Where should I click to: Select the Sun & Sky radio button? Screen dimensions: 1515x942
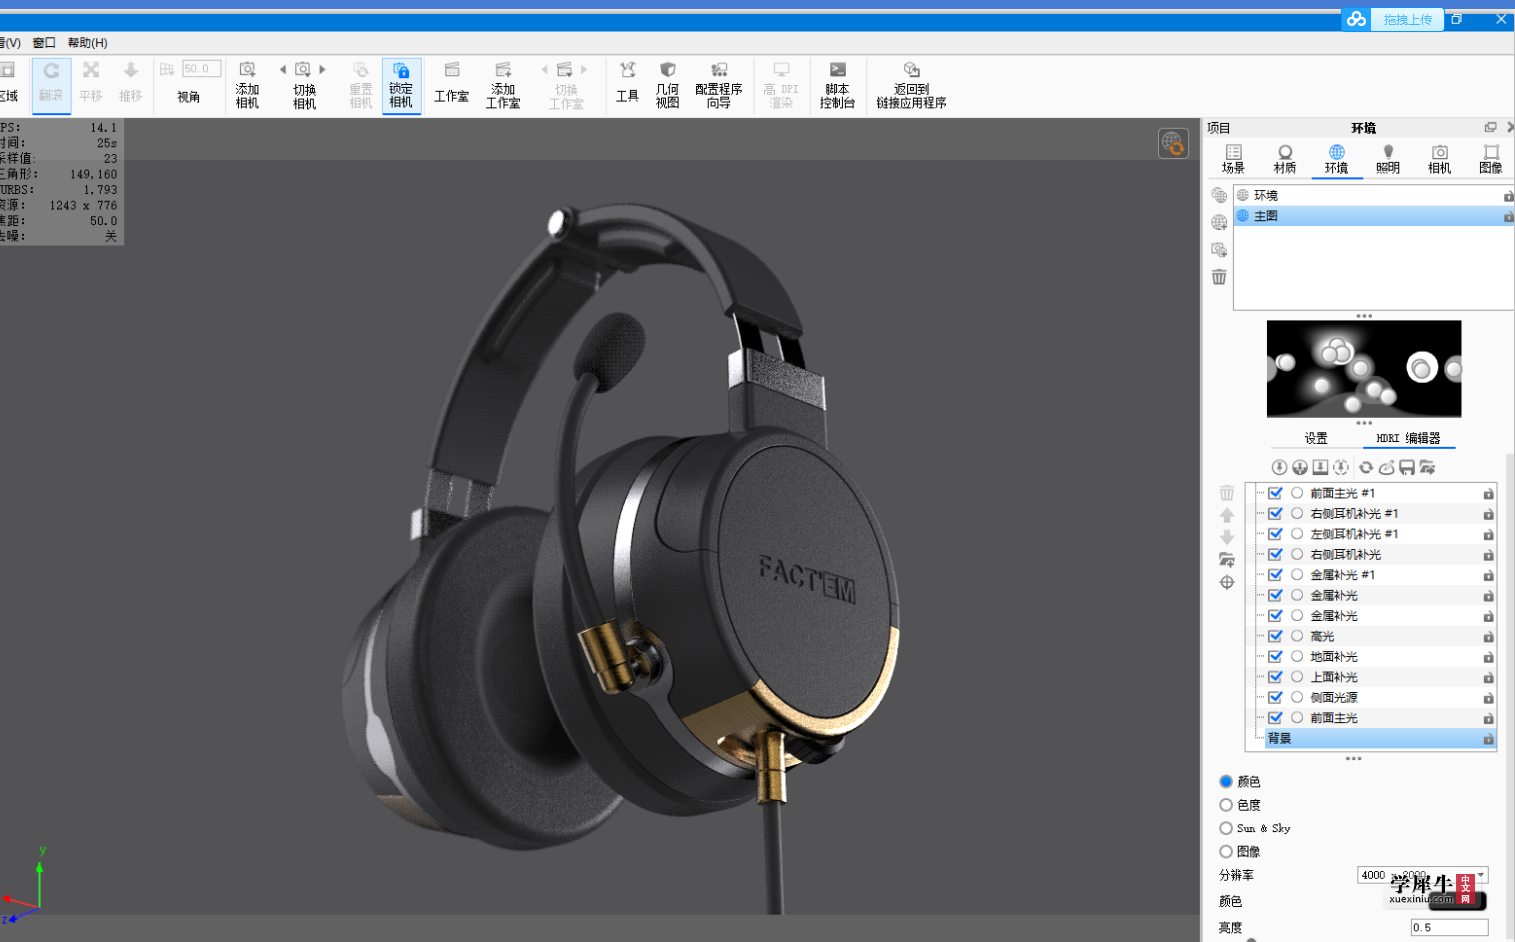pos(1226,828)
